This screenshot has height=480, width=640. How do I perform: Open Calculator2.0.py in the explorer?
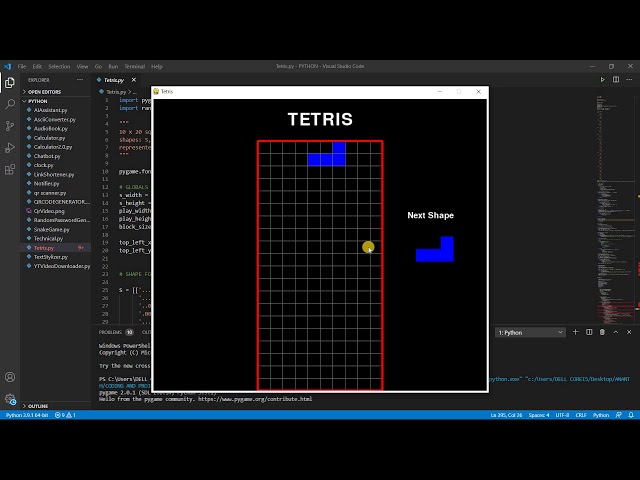point(53,147)
